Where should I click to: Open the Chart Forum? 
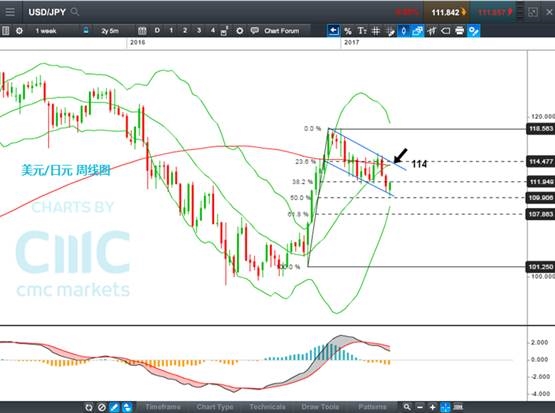point(275,31)
